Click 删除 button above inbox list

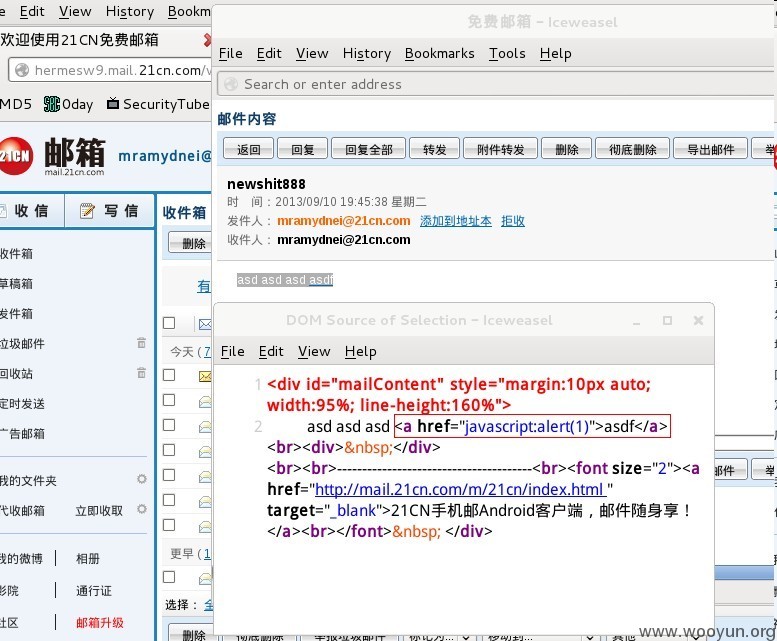tap(190, 243)
